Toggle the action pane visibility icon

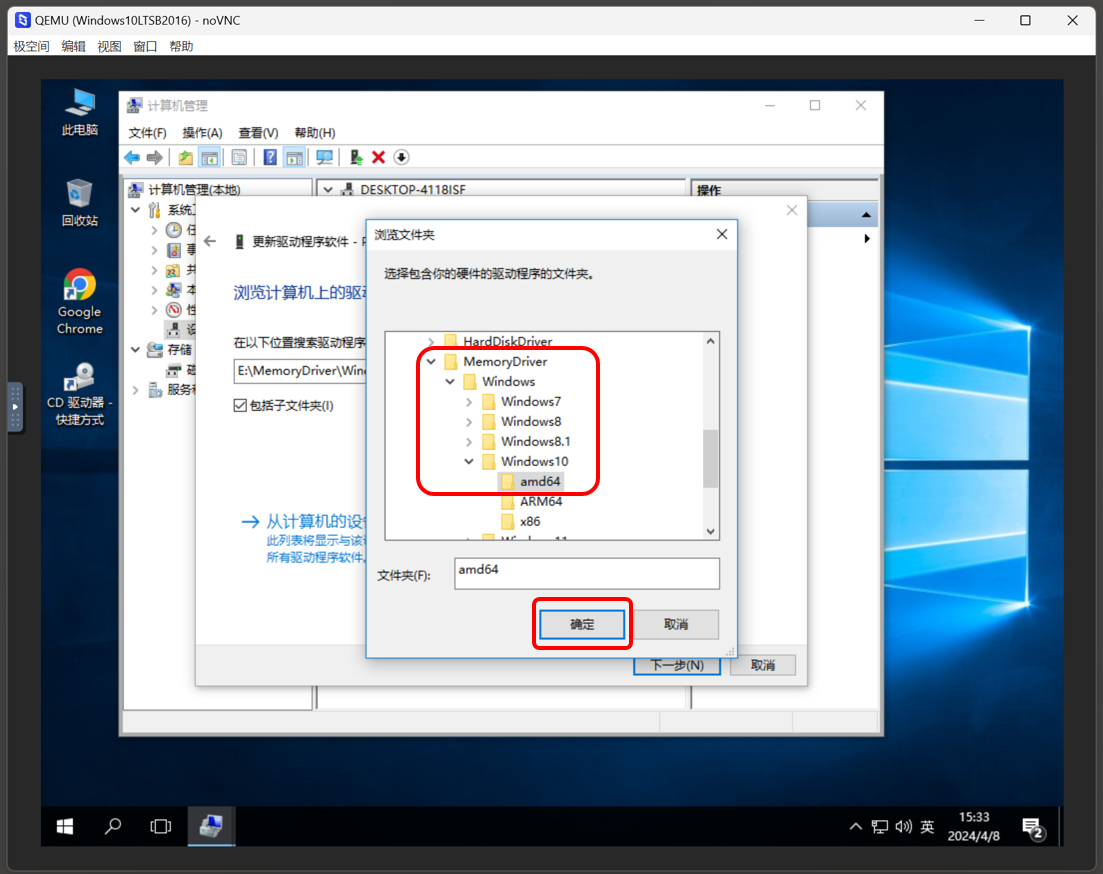point(294,157)
